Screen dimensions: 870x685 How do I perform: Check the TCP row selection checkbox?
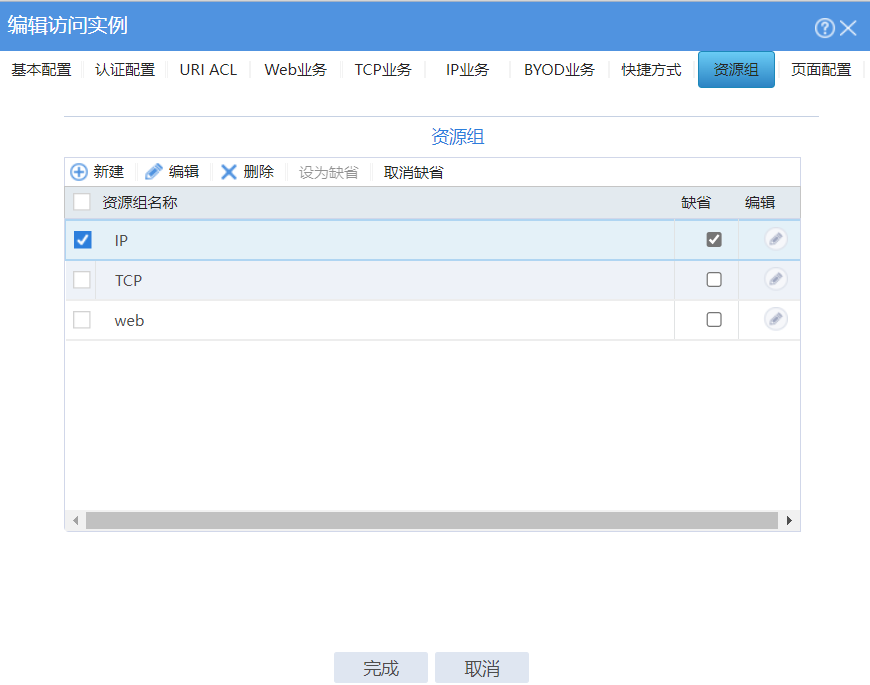(82, 280)
